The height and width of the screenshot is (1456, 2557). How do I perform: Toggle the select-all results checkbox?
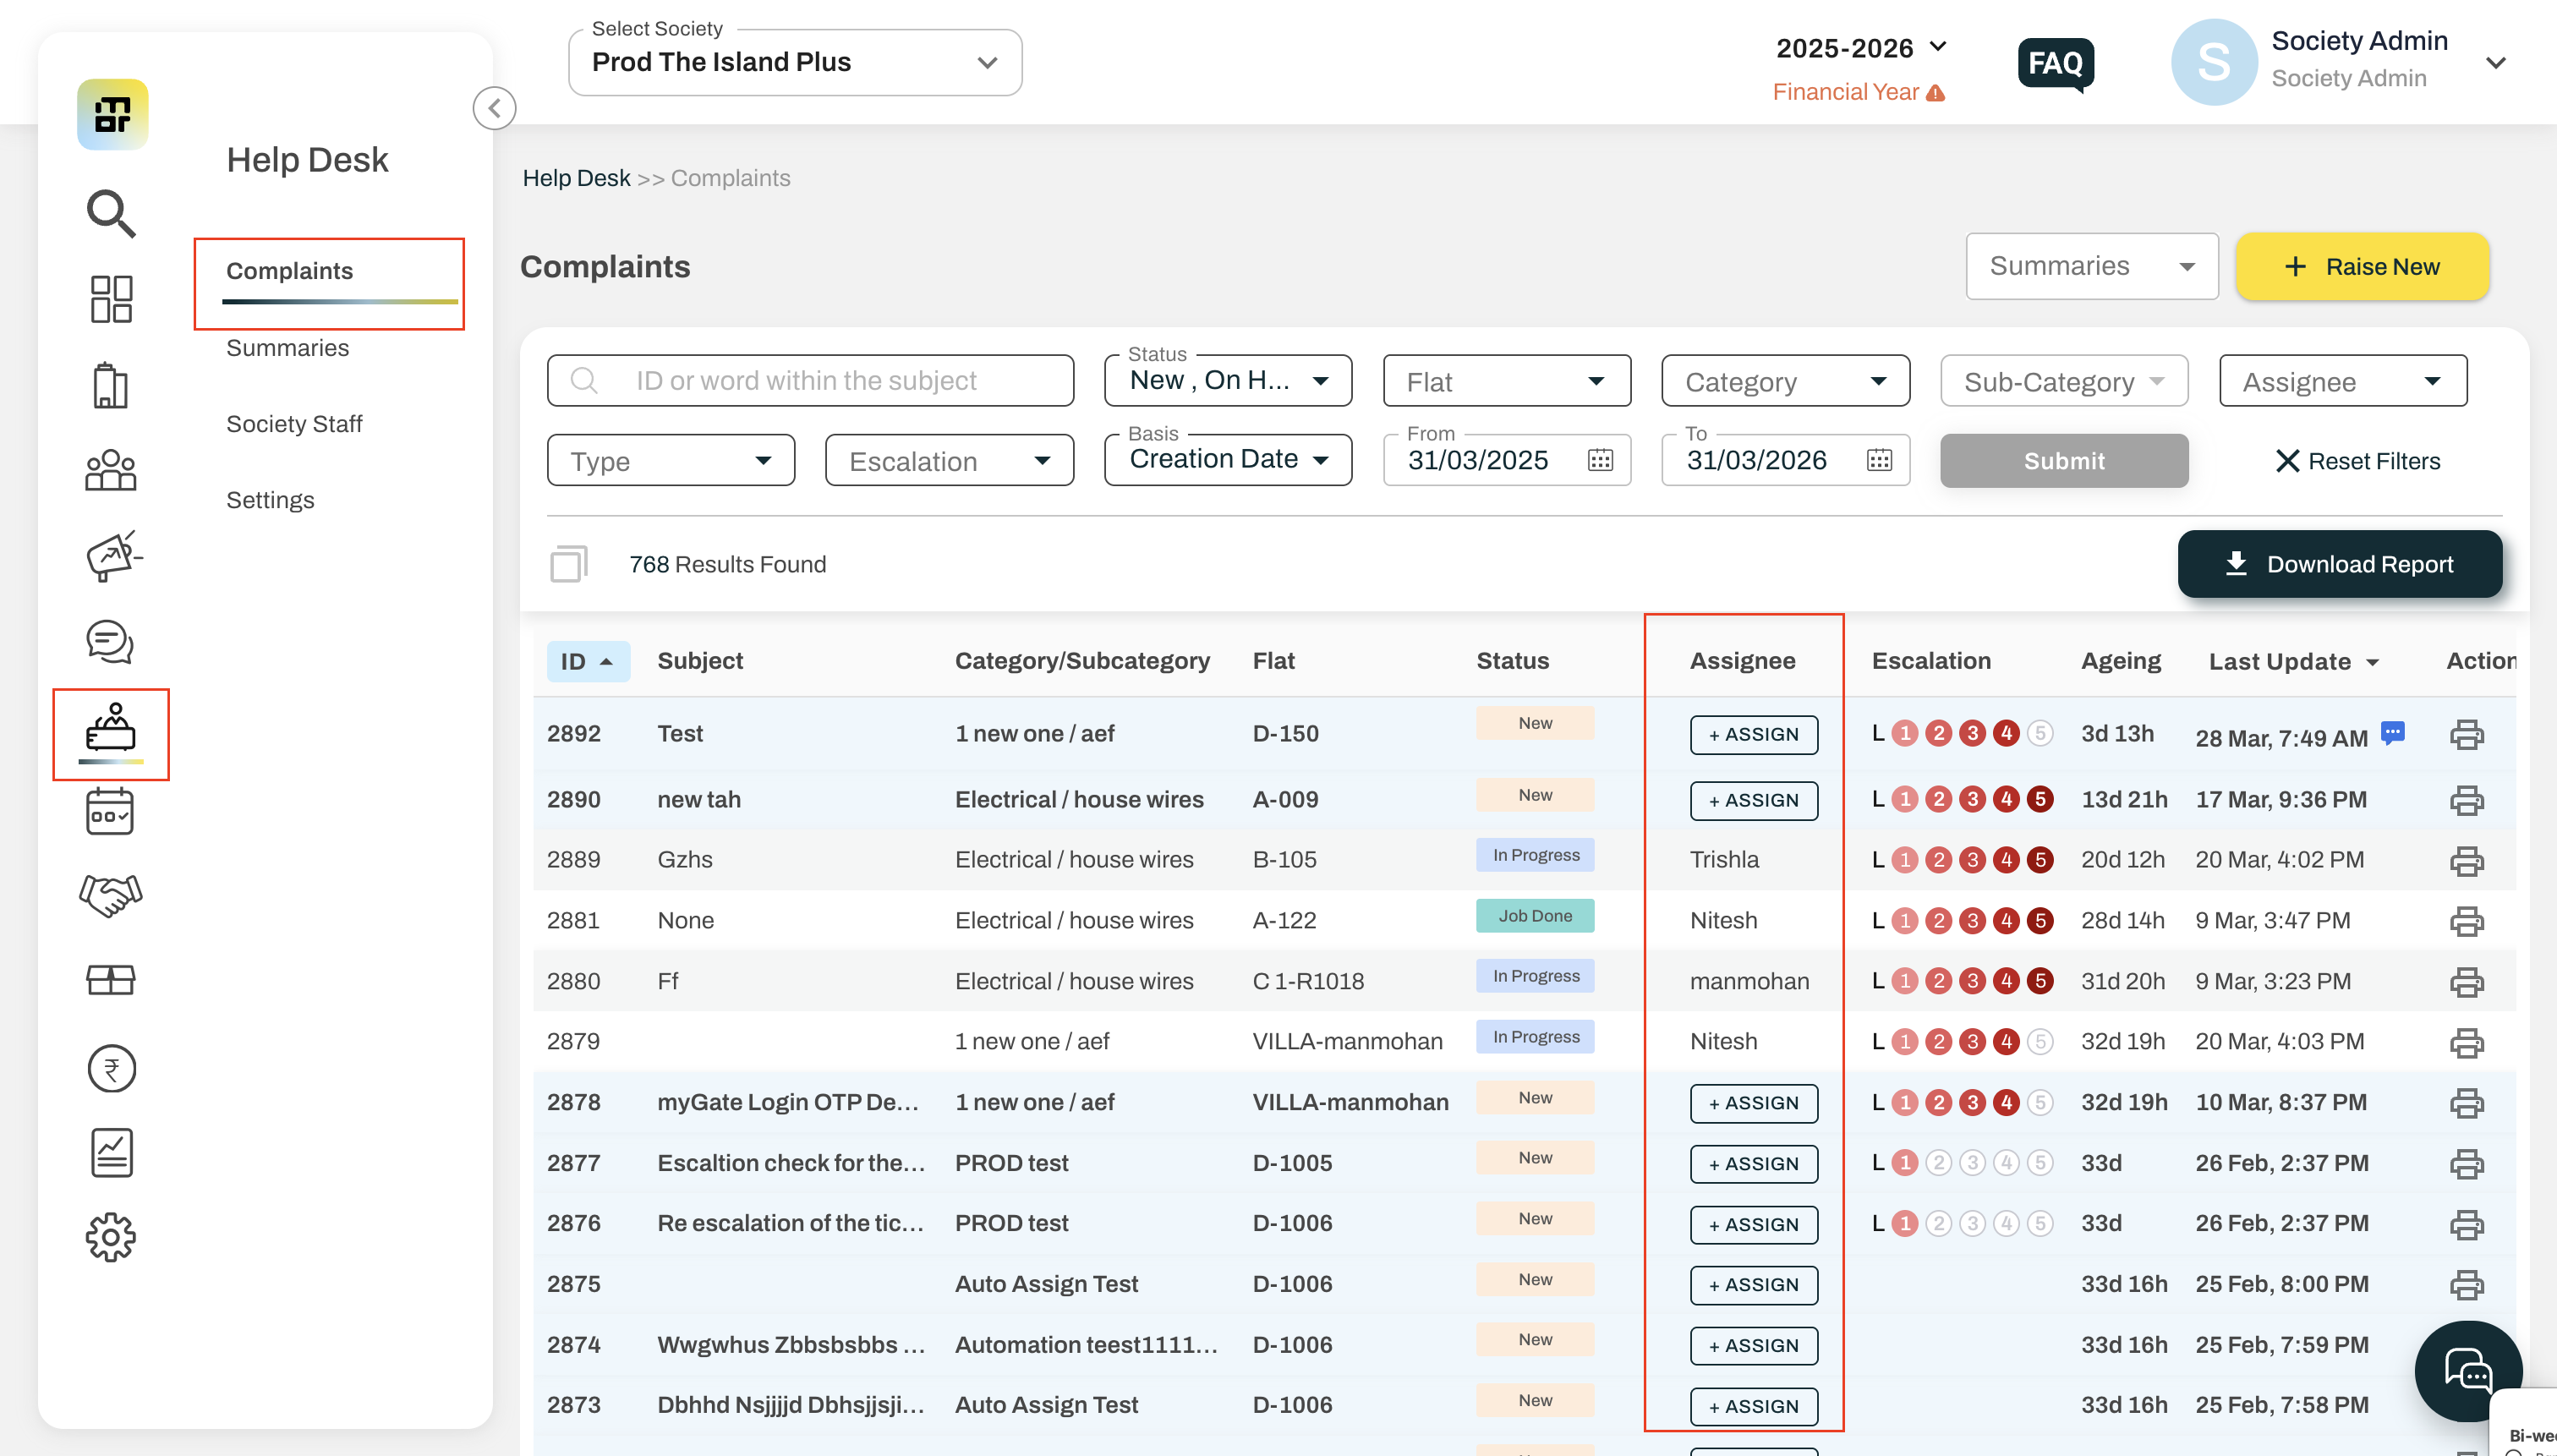568,564
